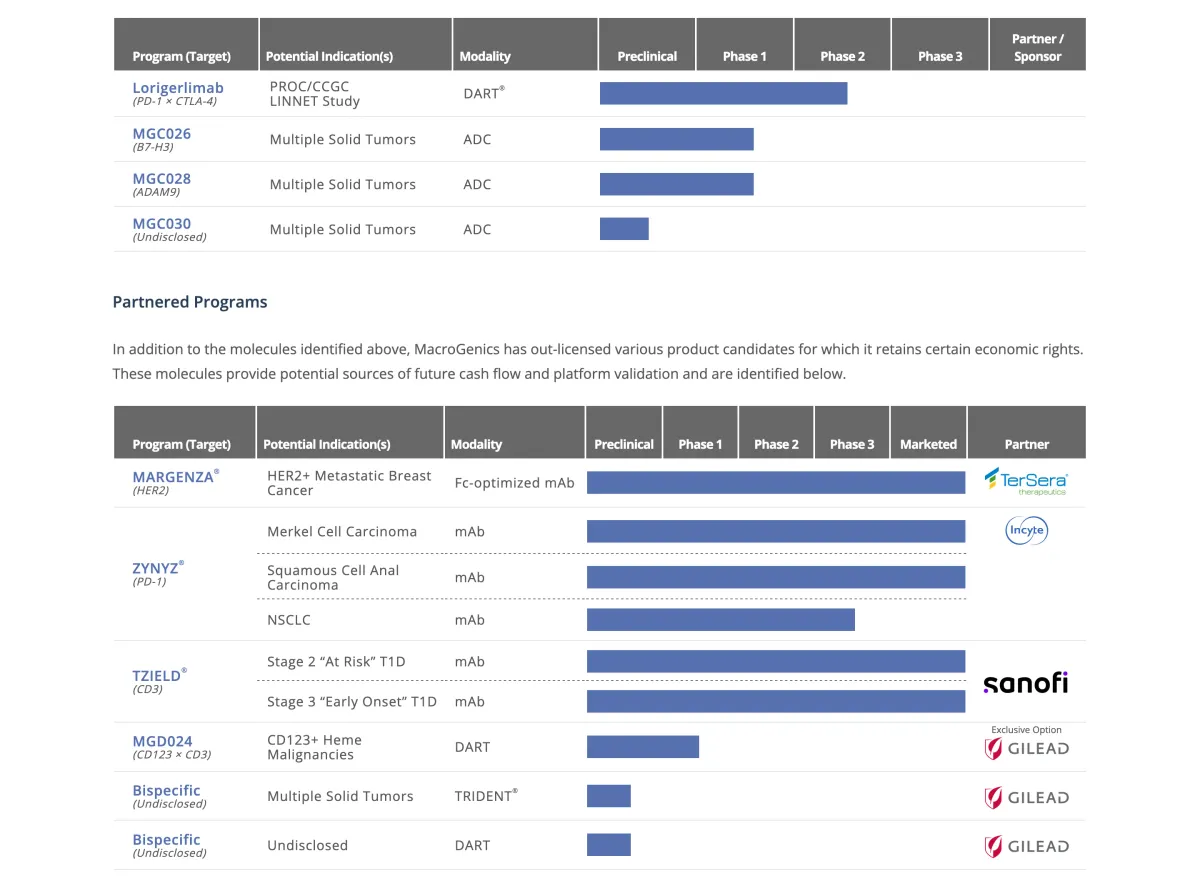Screen dimensions: 1200x891
Task: Open the TZIELD program link
Action: (x=157, y=675)
